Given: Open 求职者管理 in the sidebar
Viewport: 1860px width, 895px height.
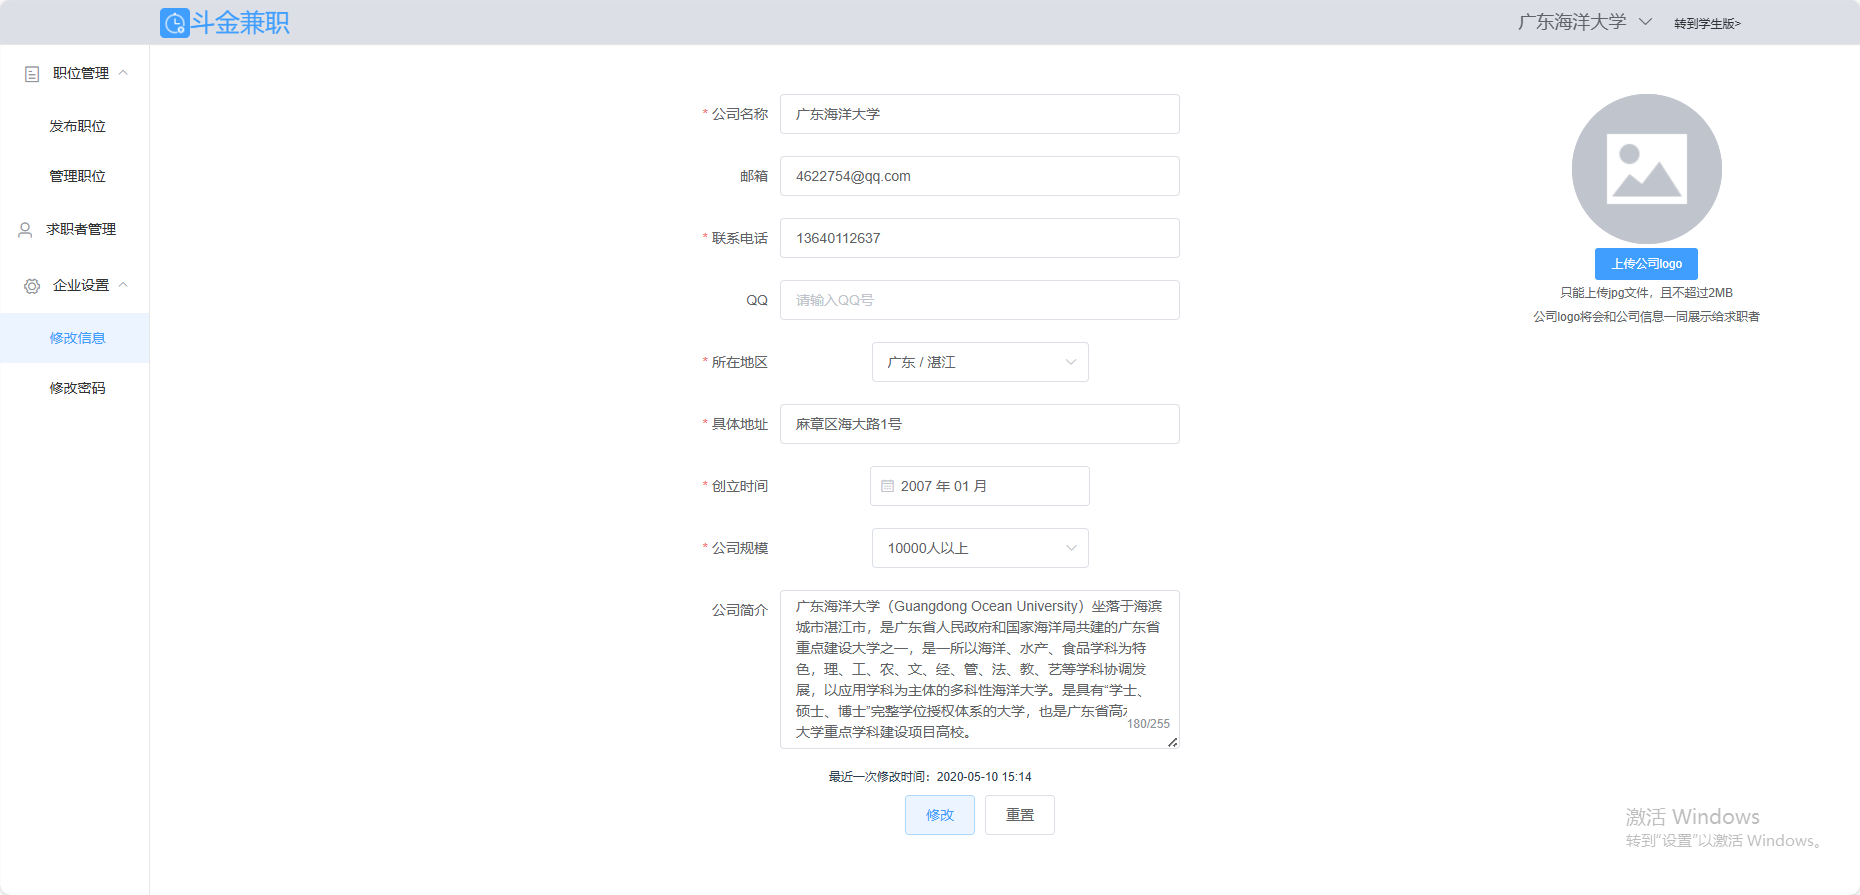Looking at the screenshot, I should point(75,229).
